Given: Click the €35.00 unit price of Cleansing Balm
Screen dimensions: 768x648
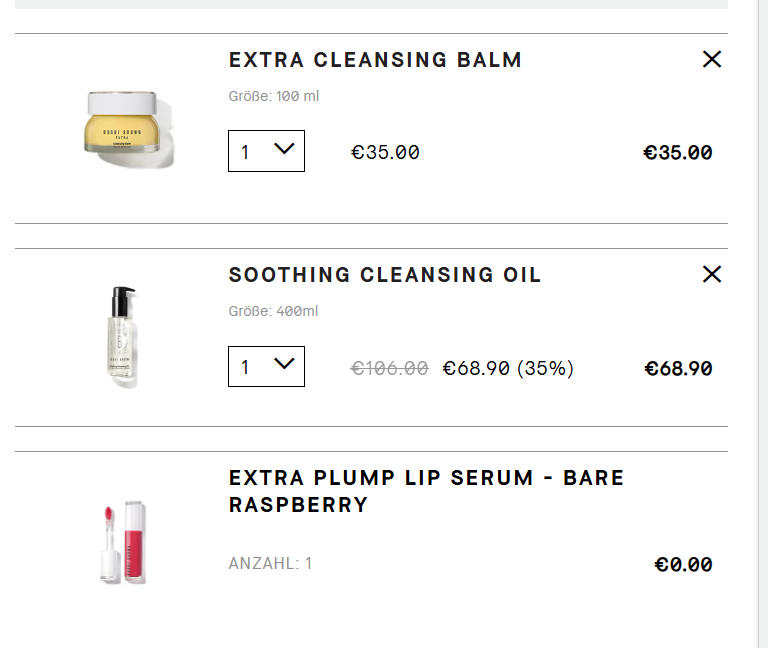Looking at the screenshot, I should pos(385,153).
